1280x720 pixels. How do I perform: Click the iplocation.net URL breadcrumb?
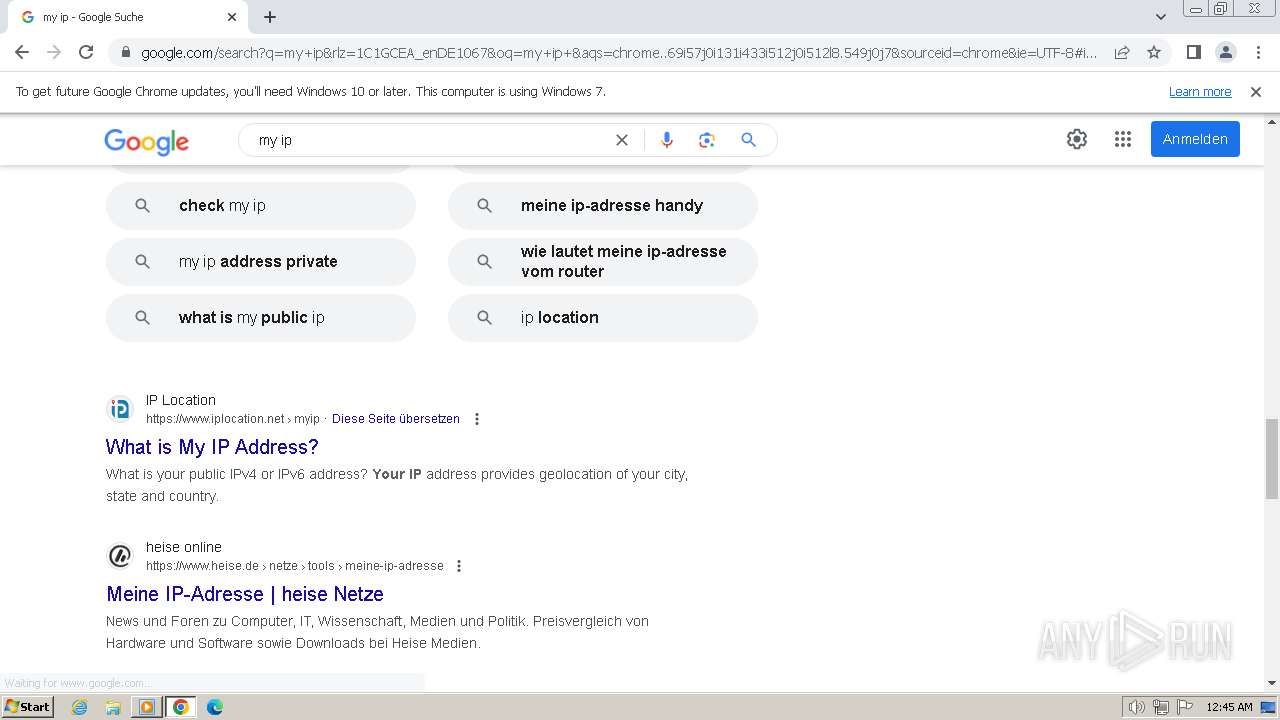coord(233,419)
